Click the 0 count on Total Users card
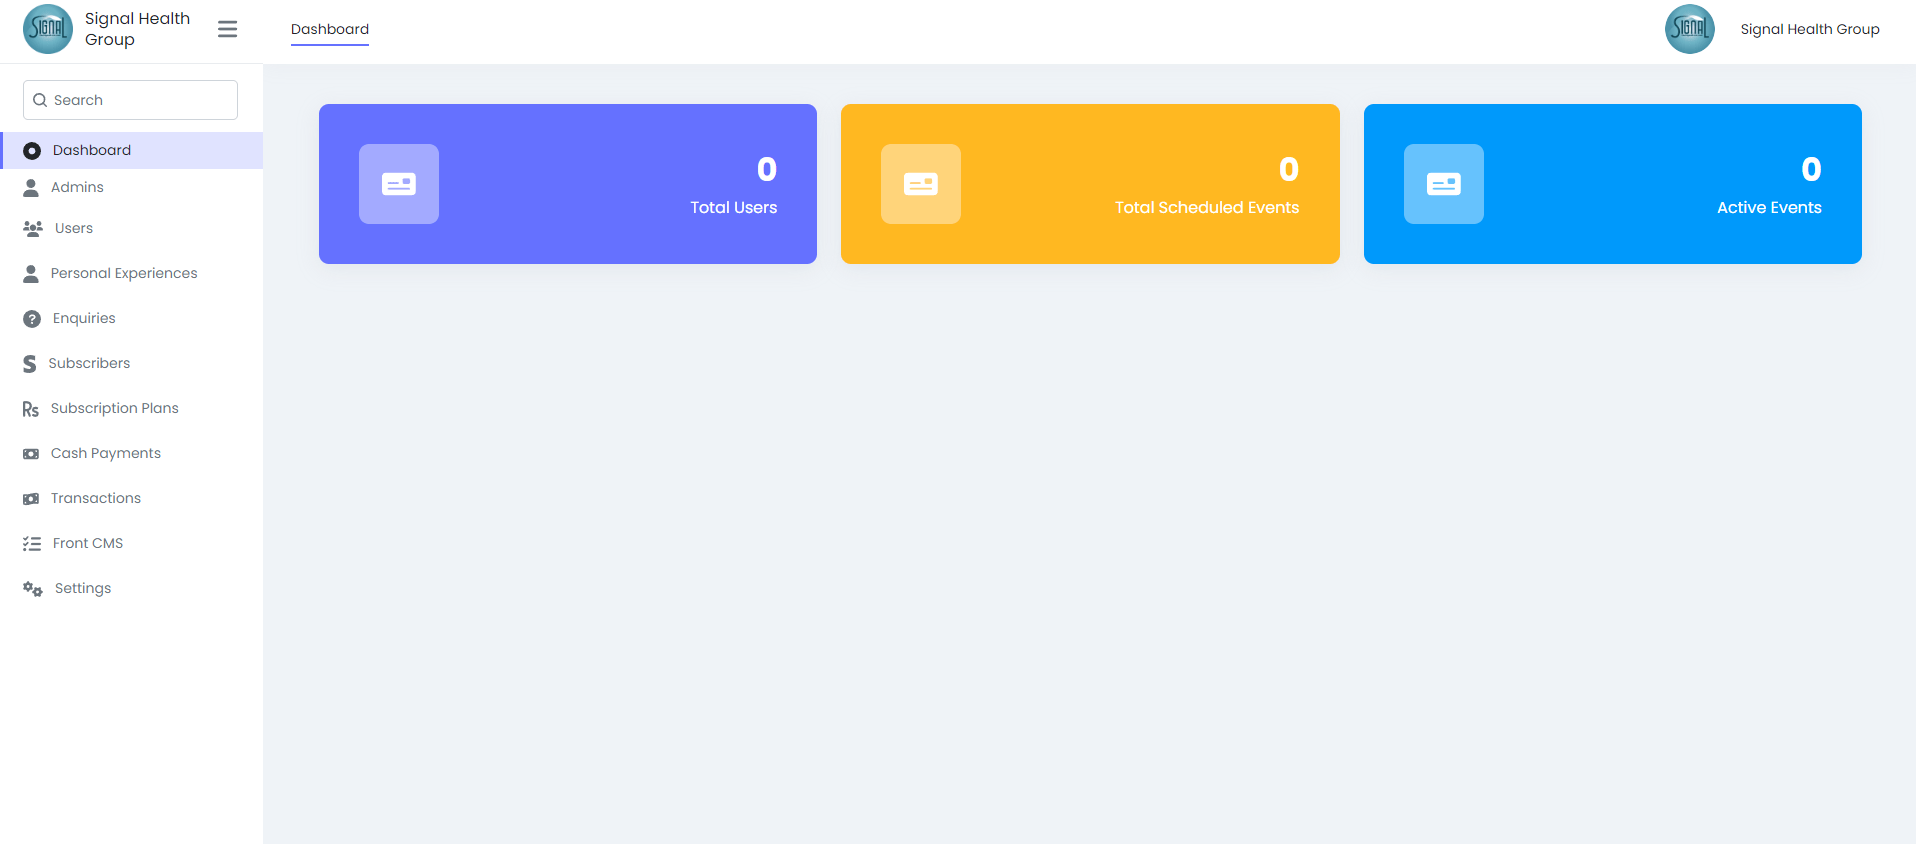The width and height of the screenshot is (1916, 844). click(767, 169)
